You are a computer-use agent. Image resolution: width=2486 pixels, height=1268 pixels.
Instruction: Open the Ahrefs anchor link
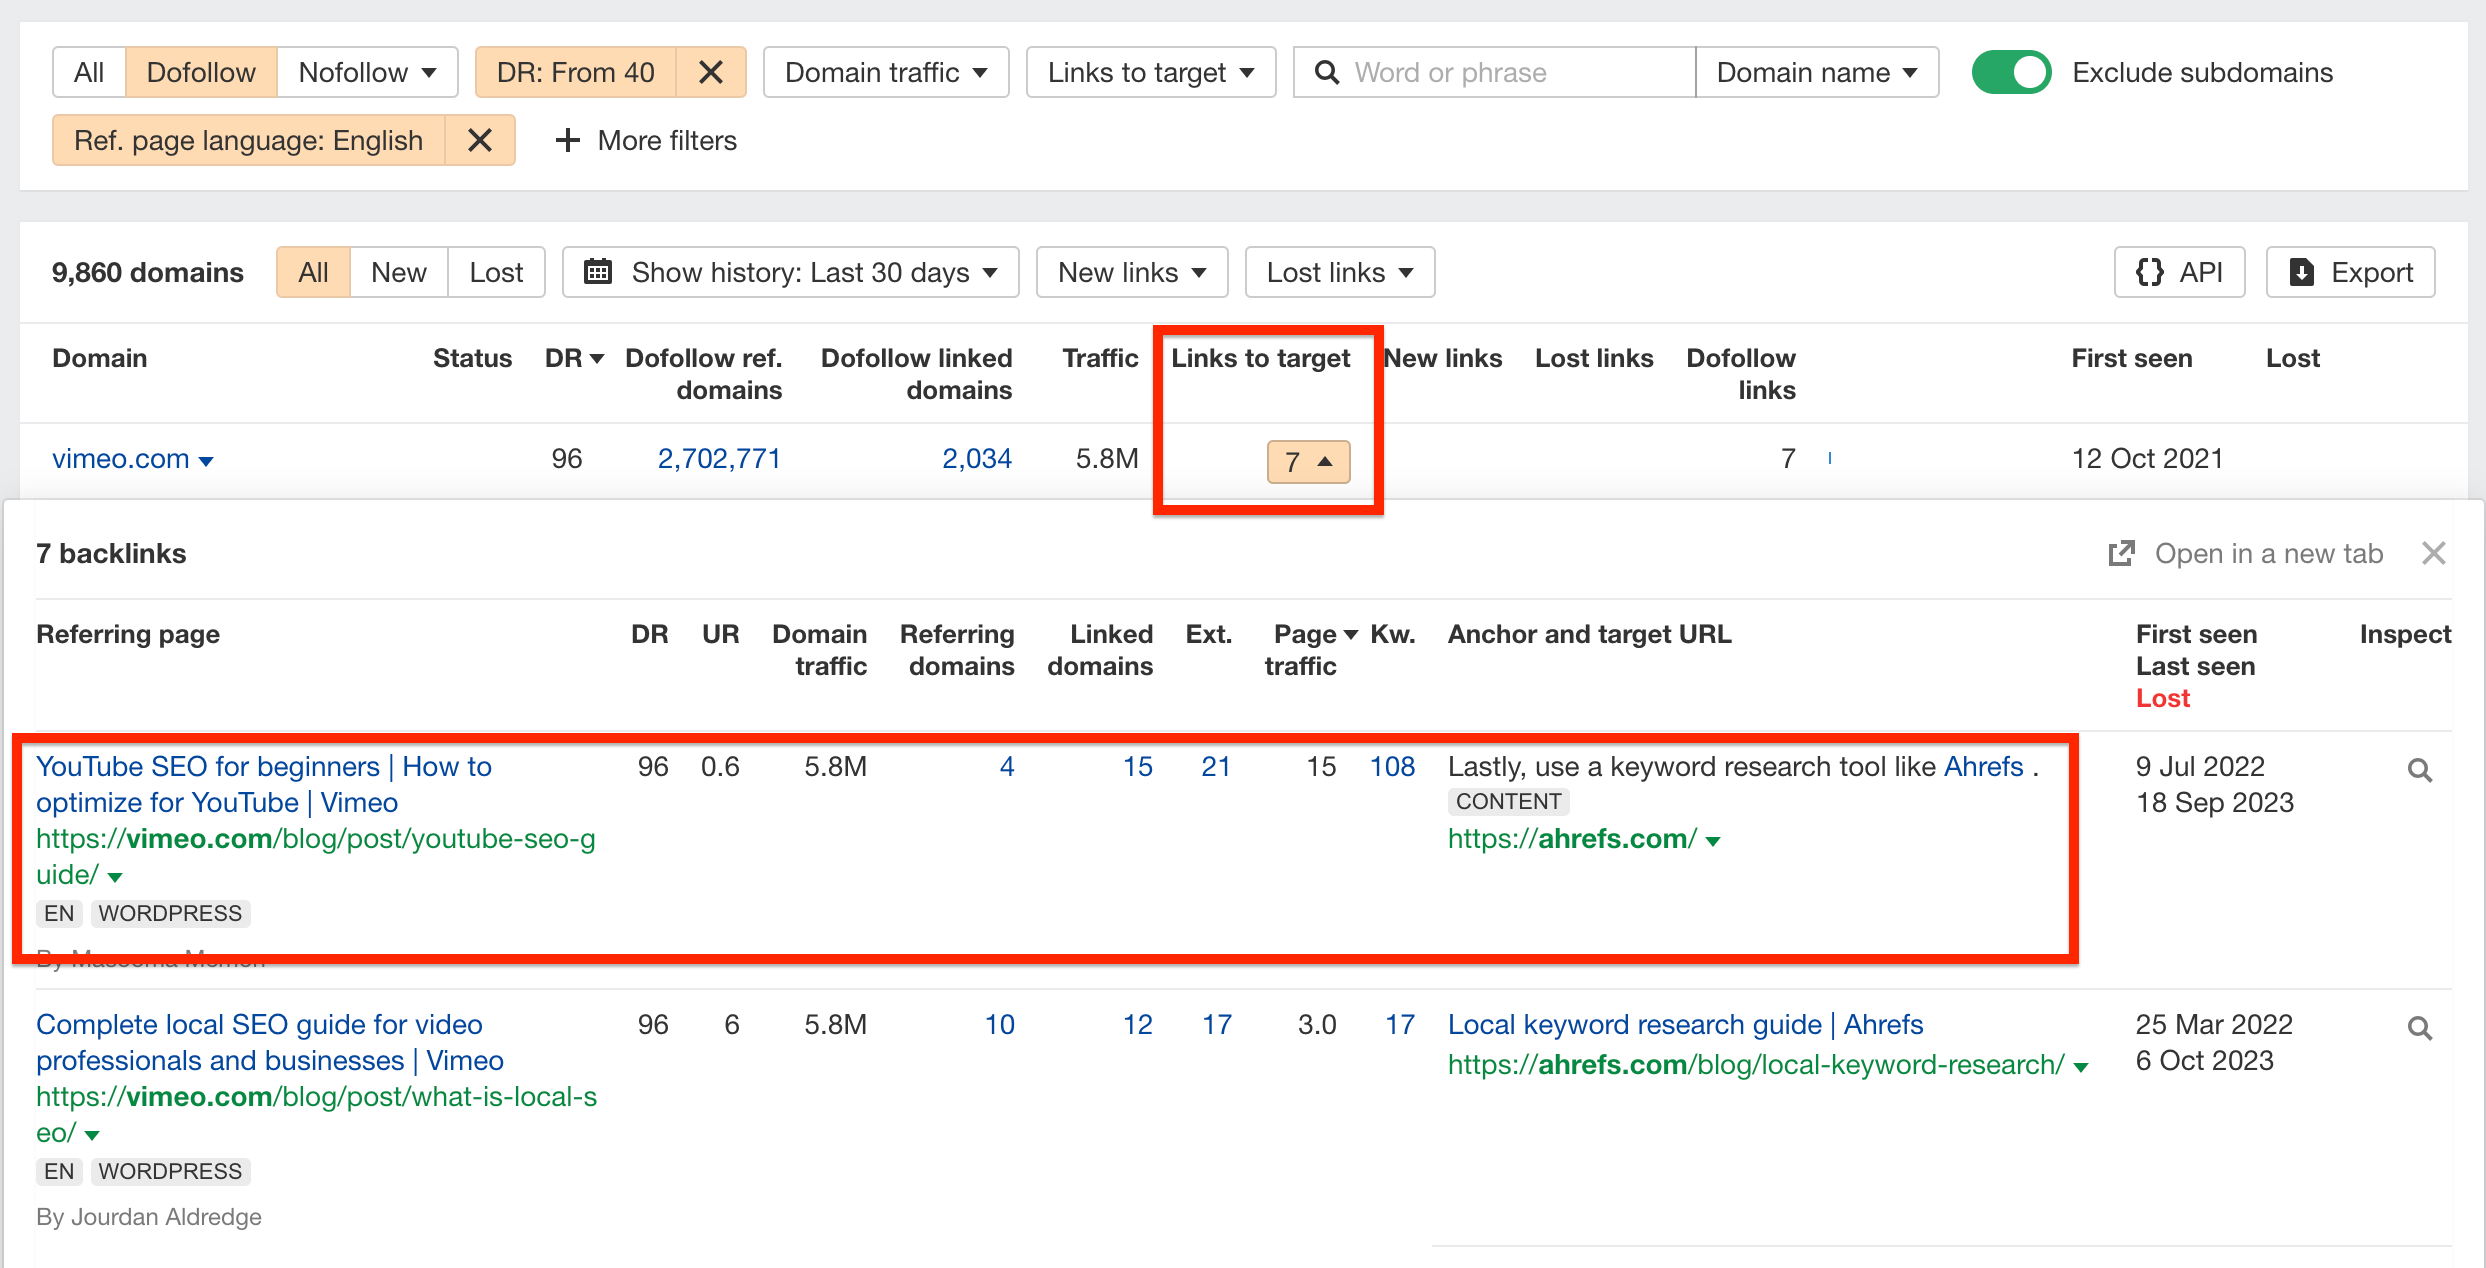[x=1984, y=766]
